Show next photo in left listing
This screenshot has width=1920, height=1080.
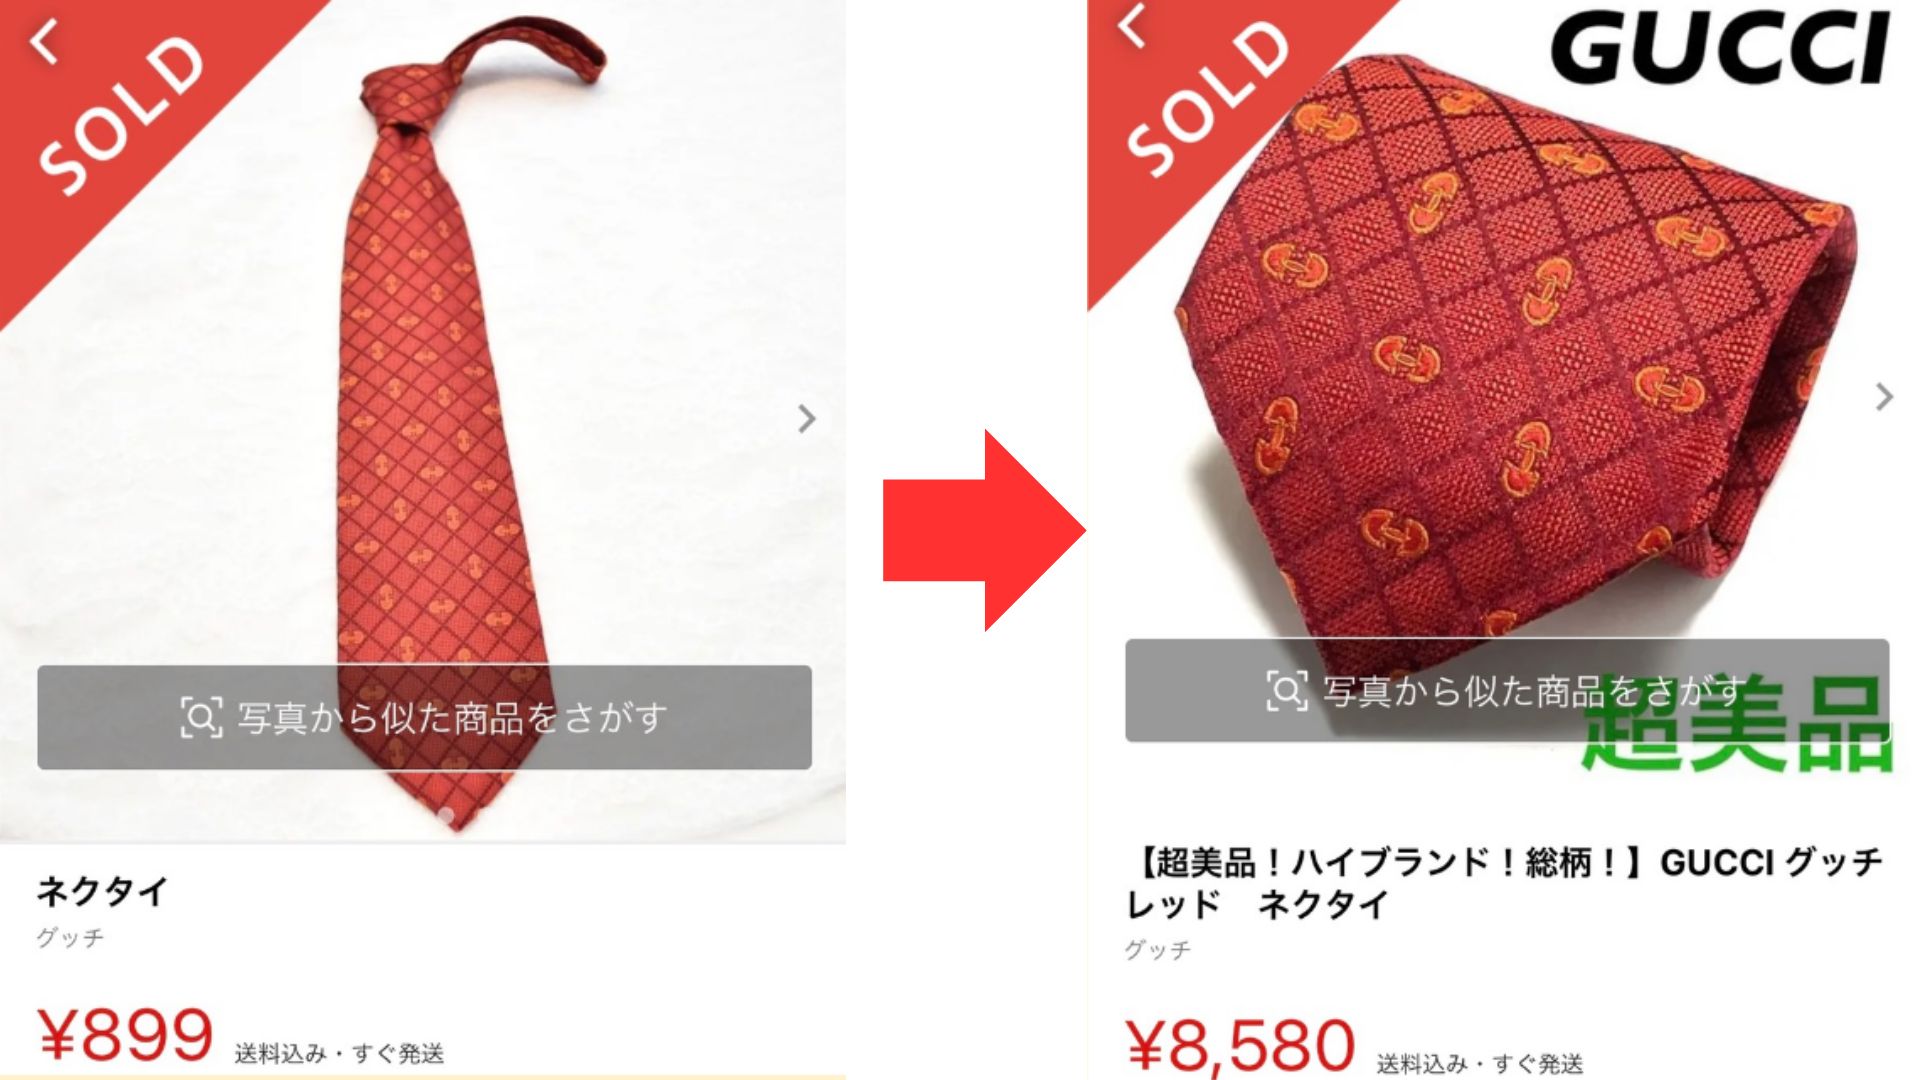point(807,418)
